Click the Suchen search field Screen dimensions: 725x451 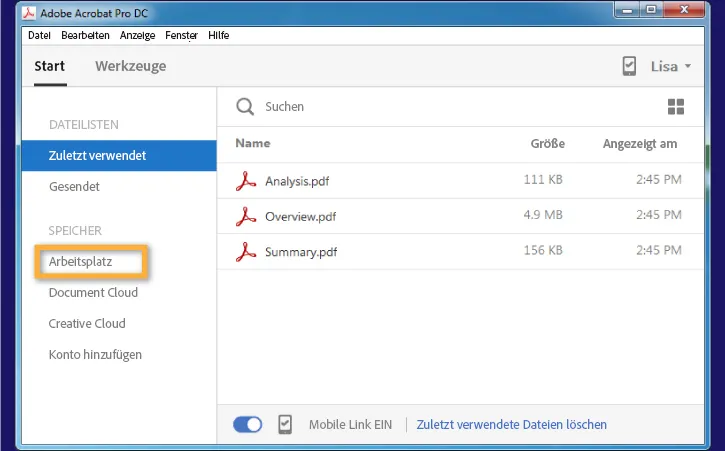[400, 107]
